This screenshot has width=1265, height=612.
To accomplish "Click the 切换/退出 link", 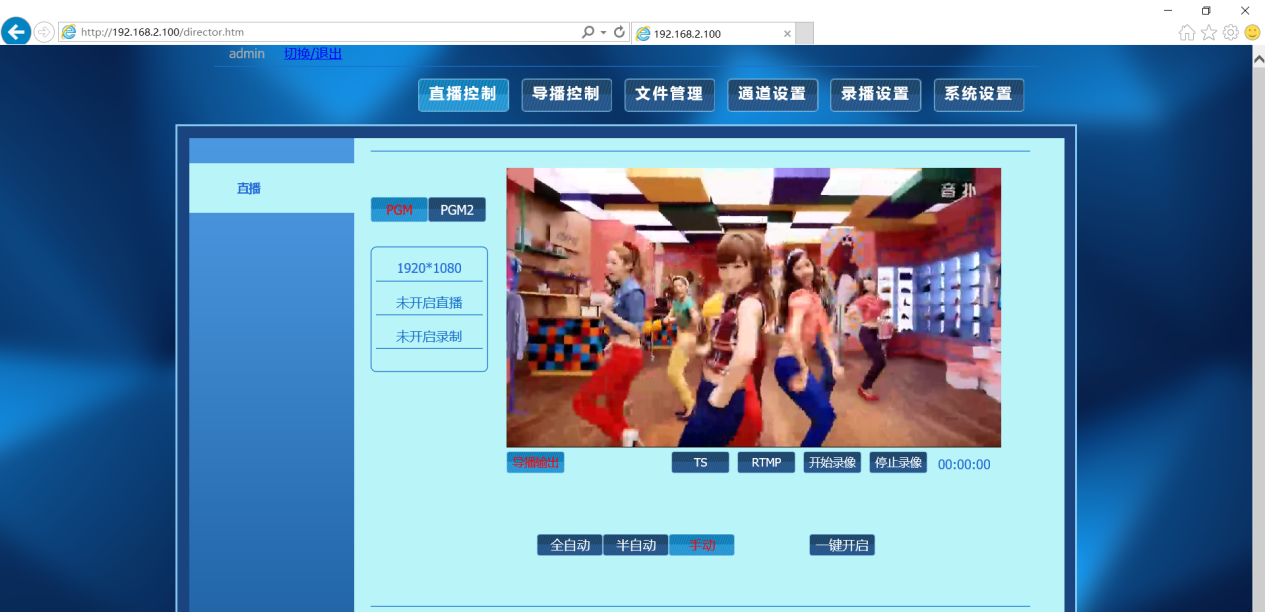I will 313,54.
